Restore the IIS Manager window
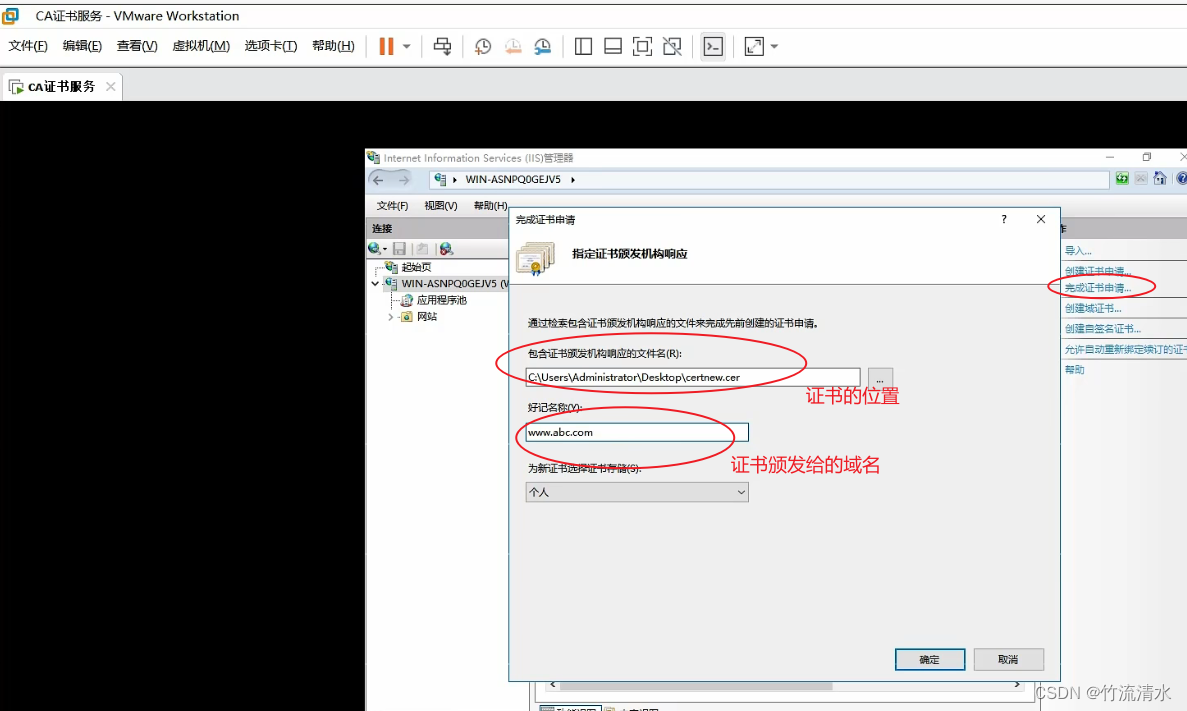 [x=1146, y=157]
